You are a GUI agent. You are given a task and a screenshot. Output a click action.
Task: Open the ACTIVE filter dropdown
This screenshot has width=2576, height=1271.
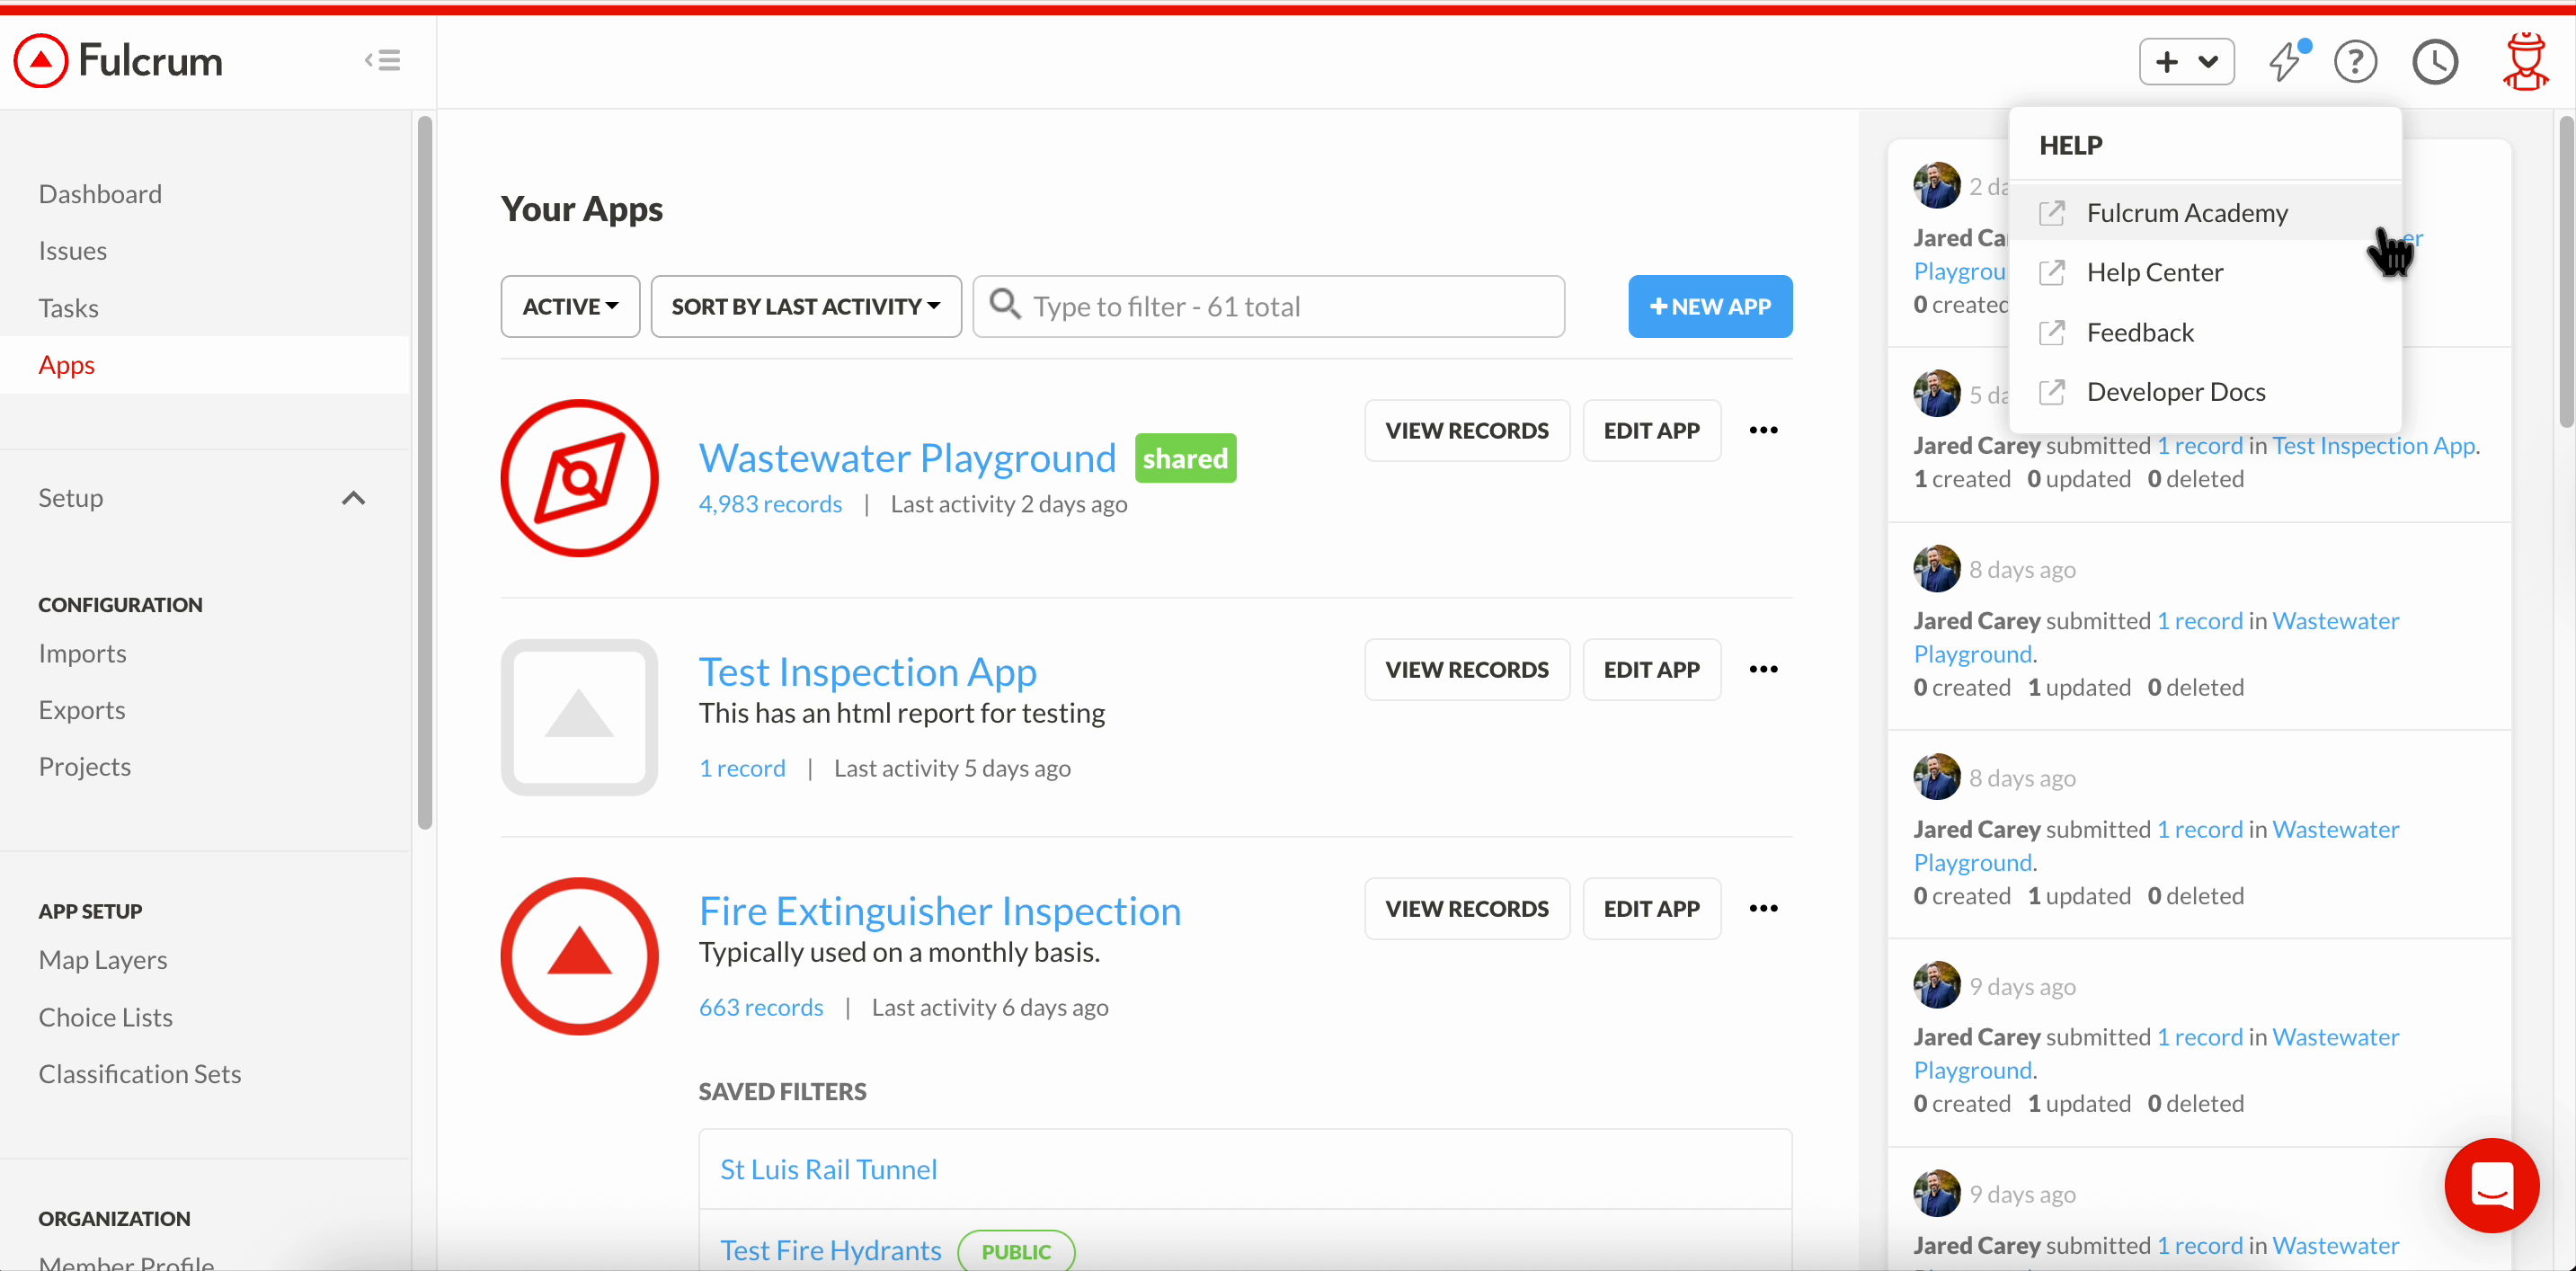[x=569, y=306]
